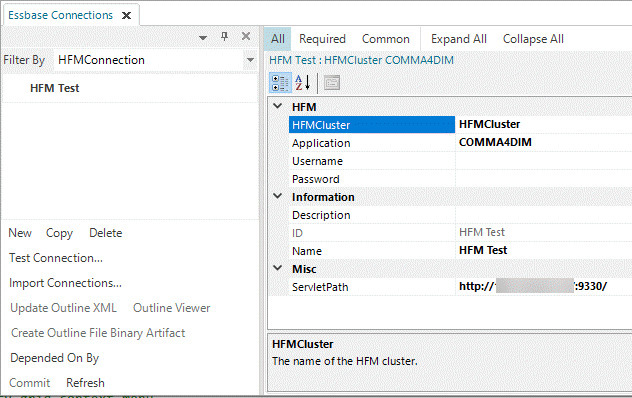This screenshot has width=632, height=398.
Task: Edit the Name value HFM Test
Action: 543,250
